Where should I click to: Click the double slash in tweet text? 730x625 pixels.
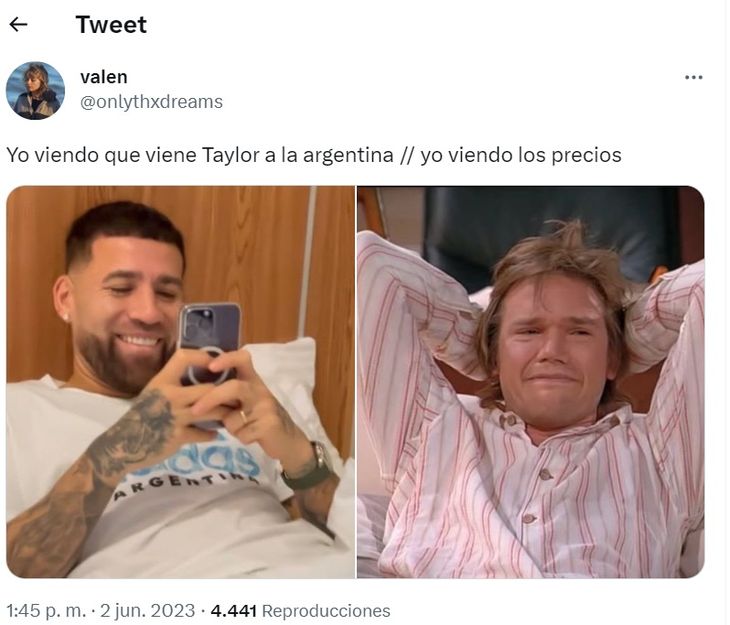tap(406, 155)
